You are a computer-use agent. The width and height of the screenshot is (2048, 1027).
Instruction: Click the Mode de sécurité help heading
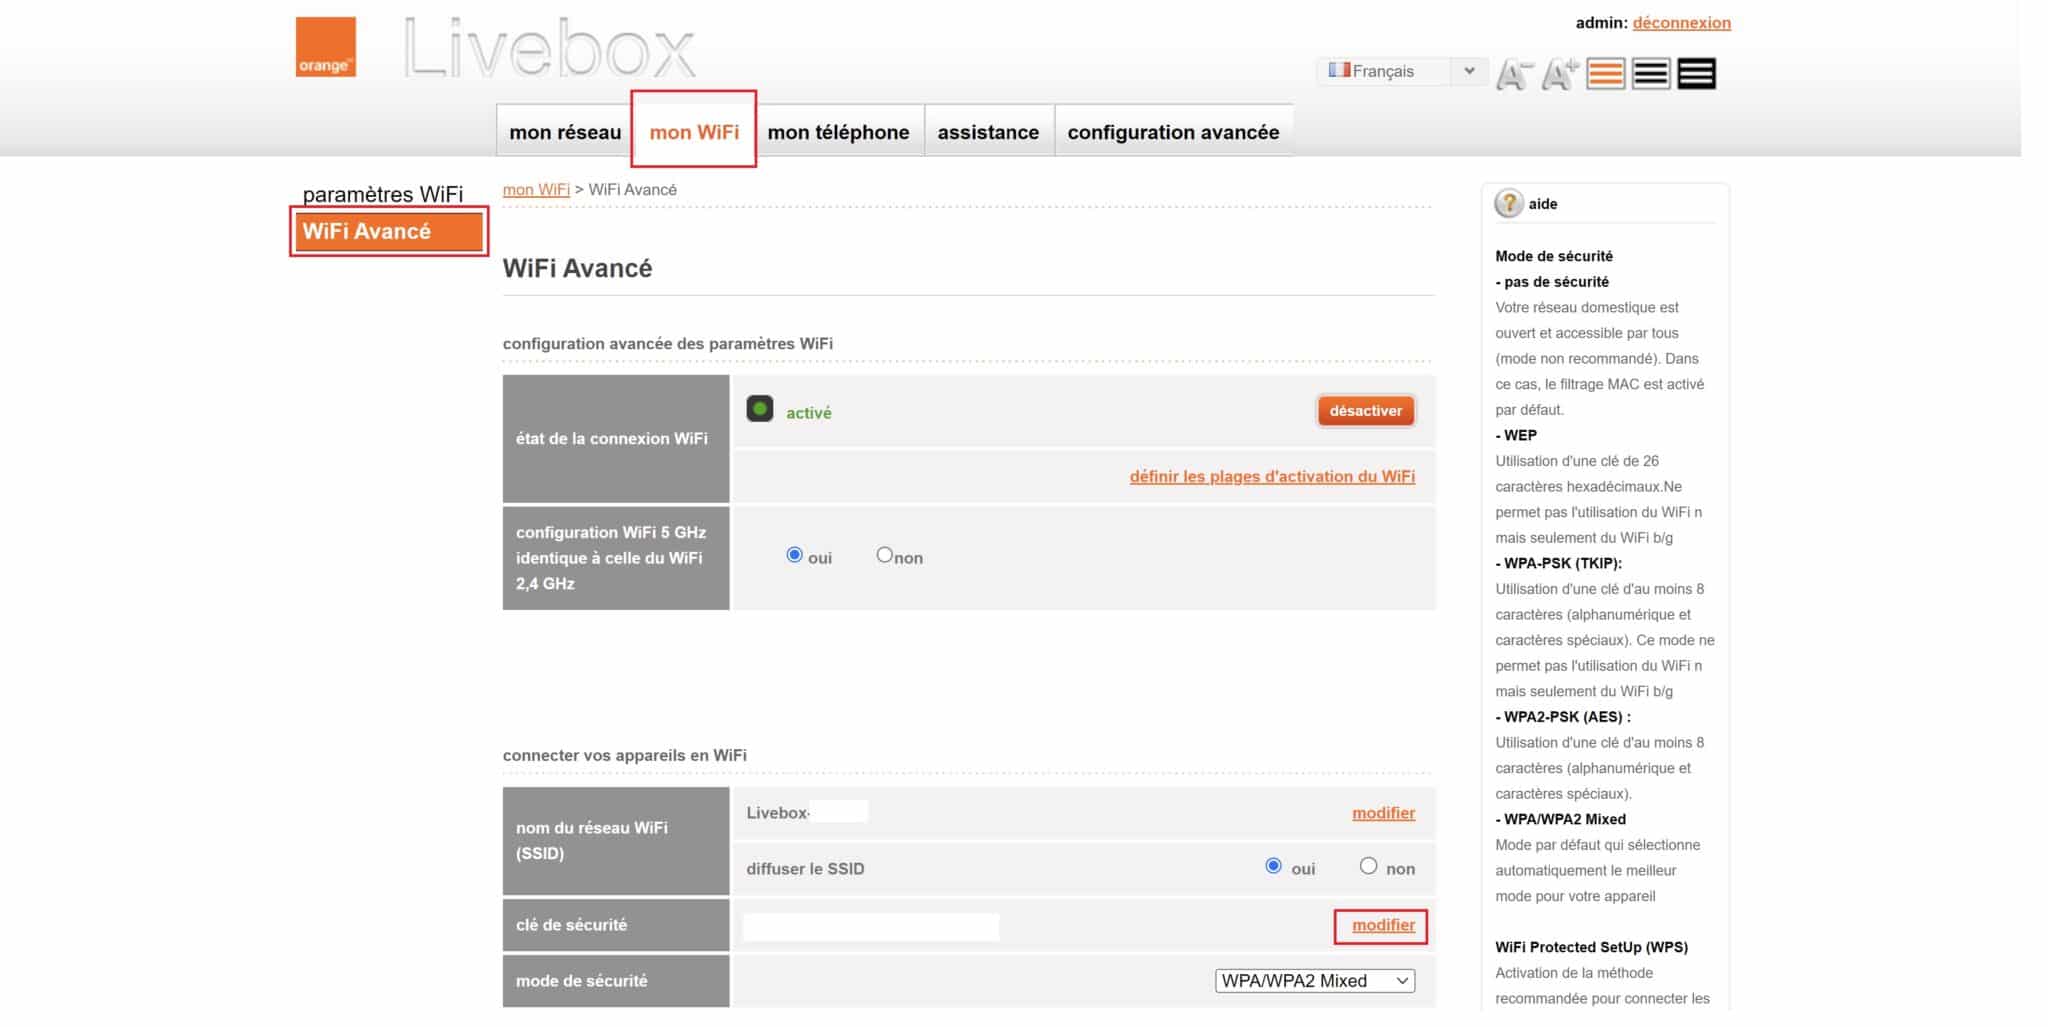pyautogui.click(x=1554, y=256)
